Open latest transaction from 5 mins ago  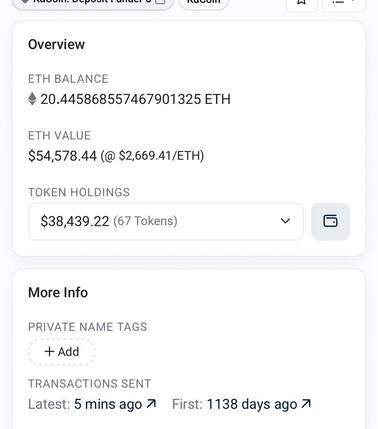(107, 404)
